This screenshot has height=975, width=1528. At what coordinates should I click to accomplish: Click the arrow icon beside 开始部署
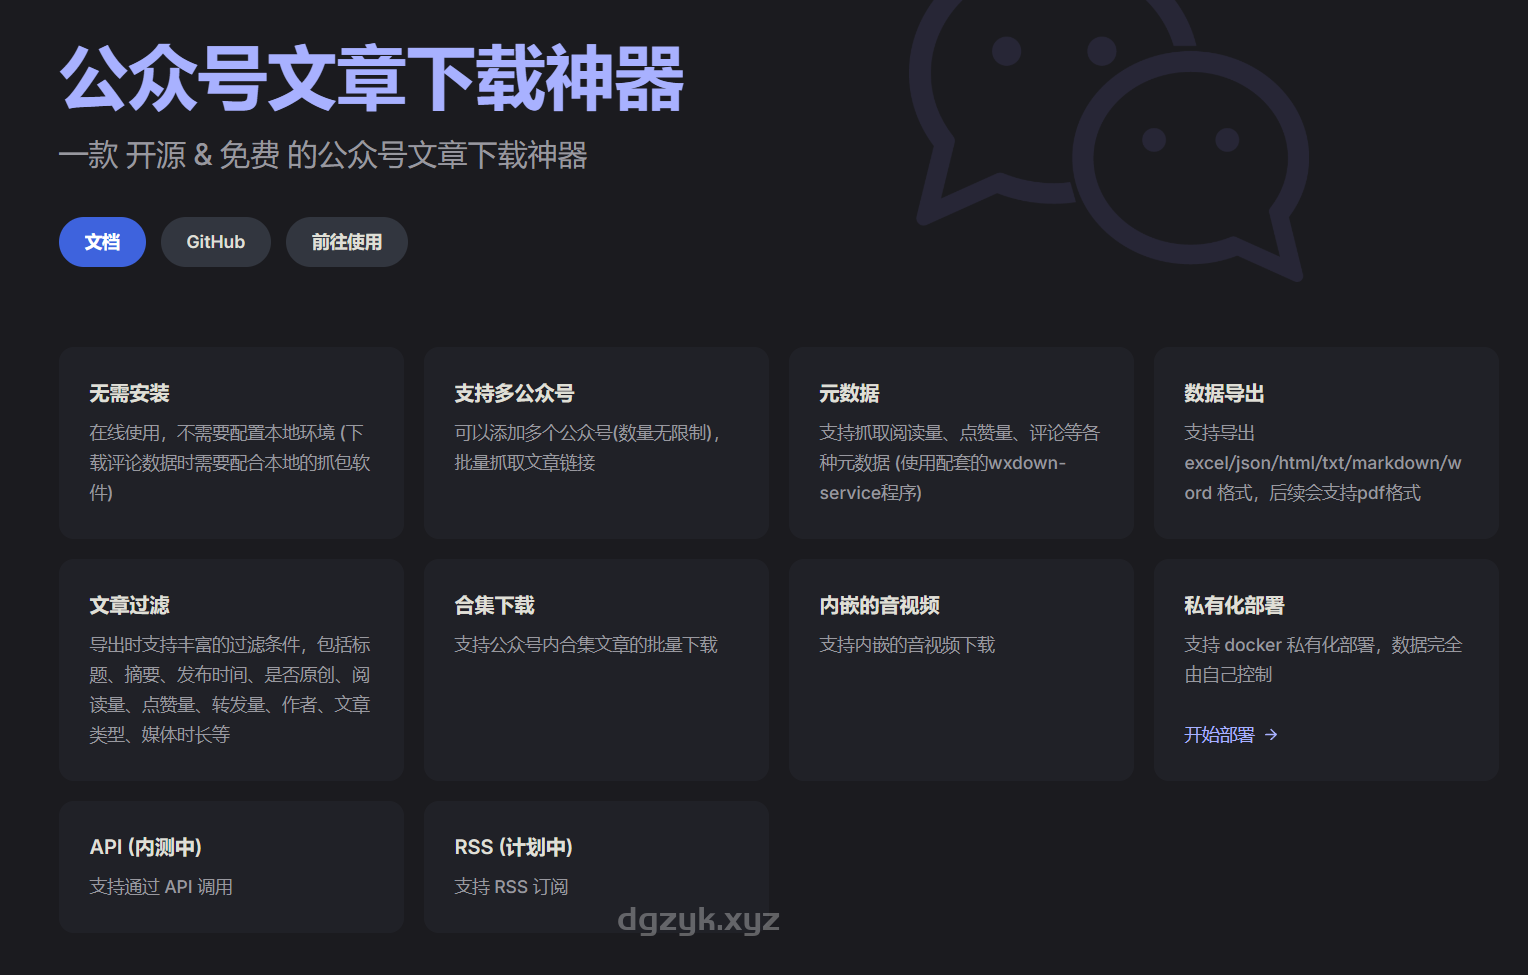pos(1271,735)
